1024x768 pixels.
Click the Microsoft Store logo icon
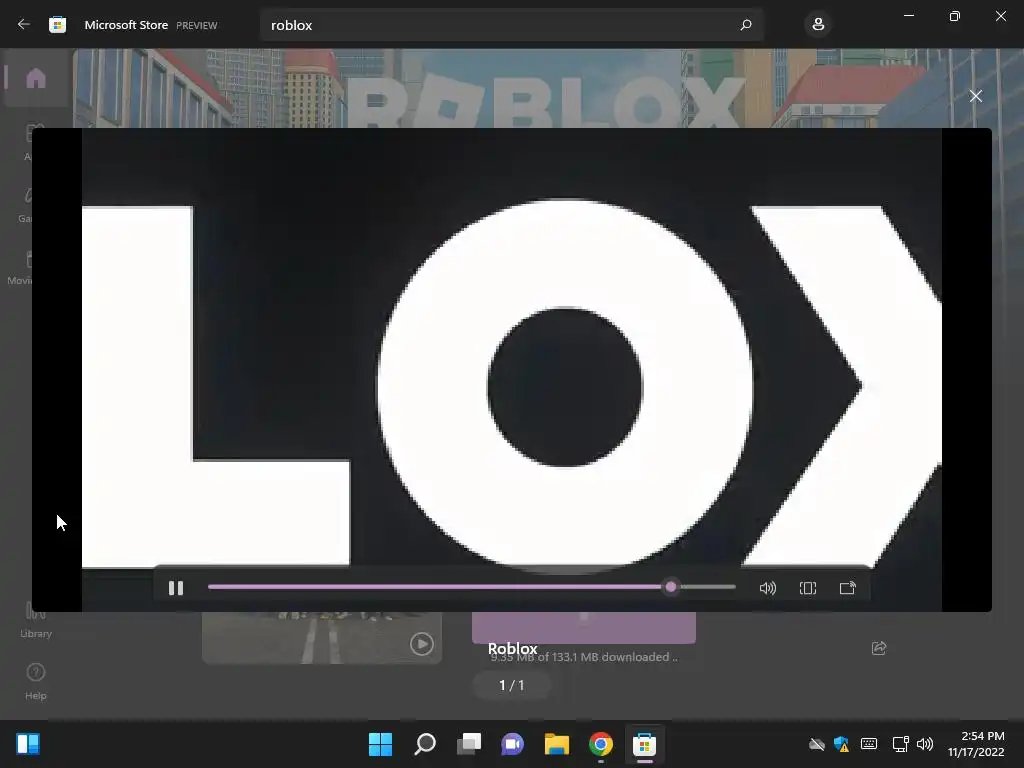(57, 25)
